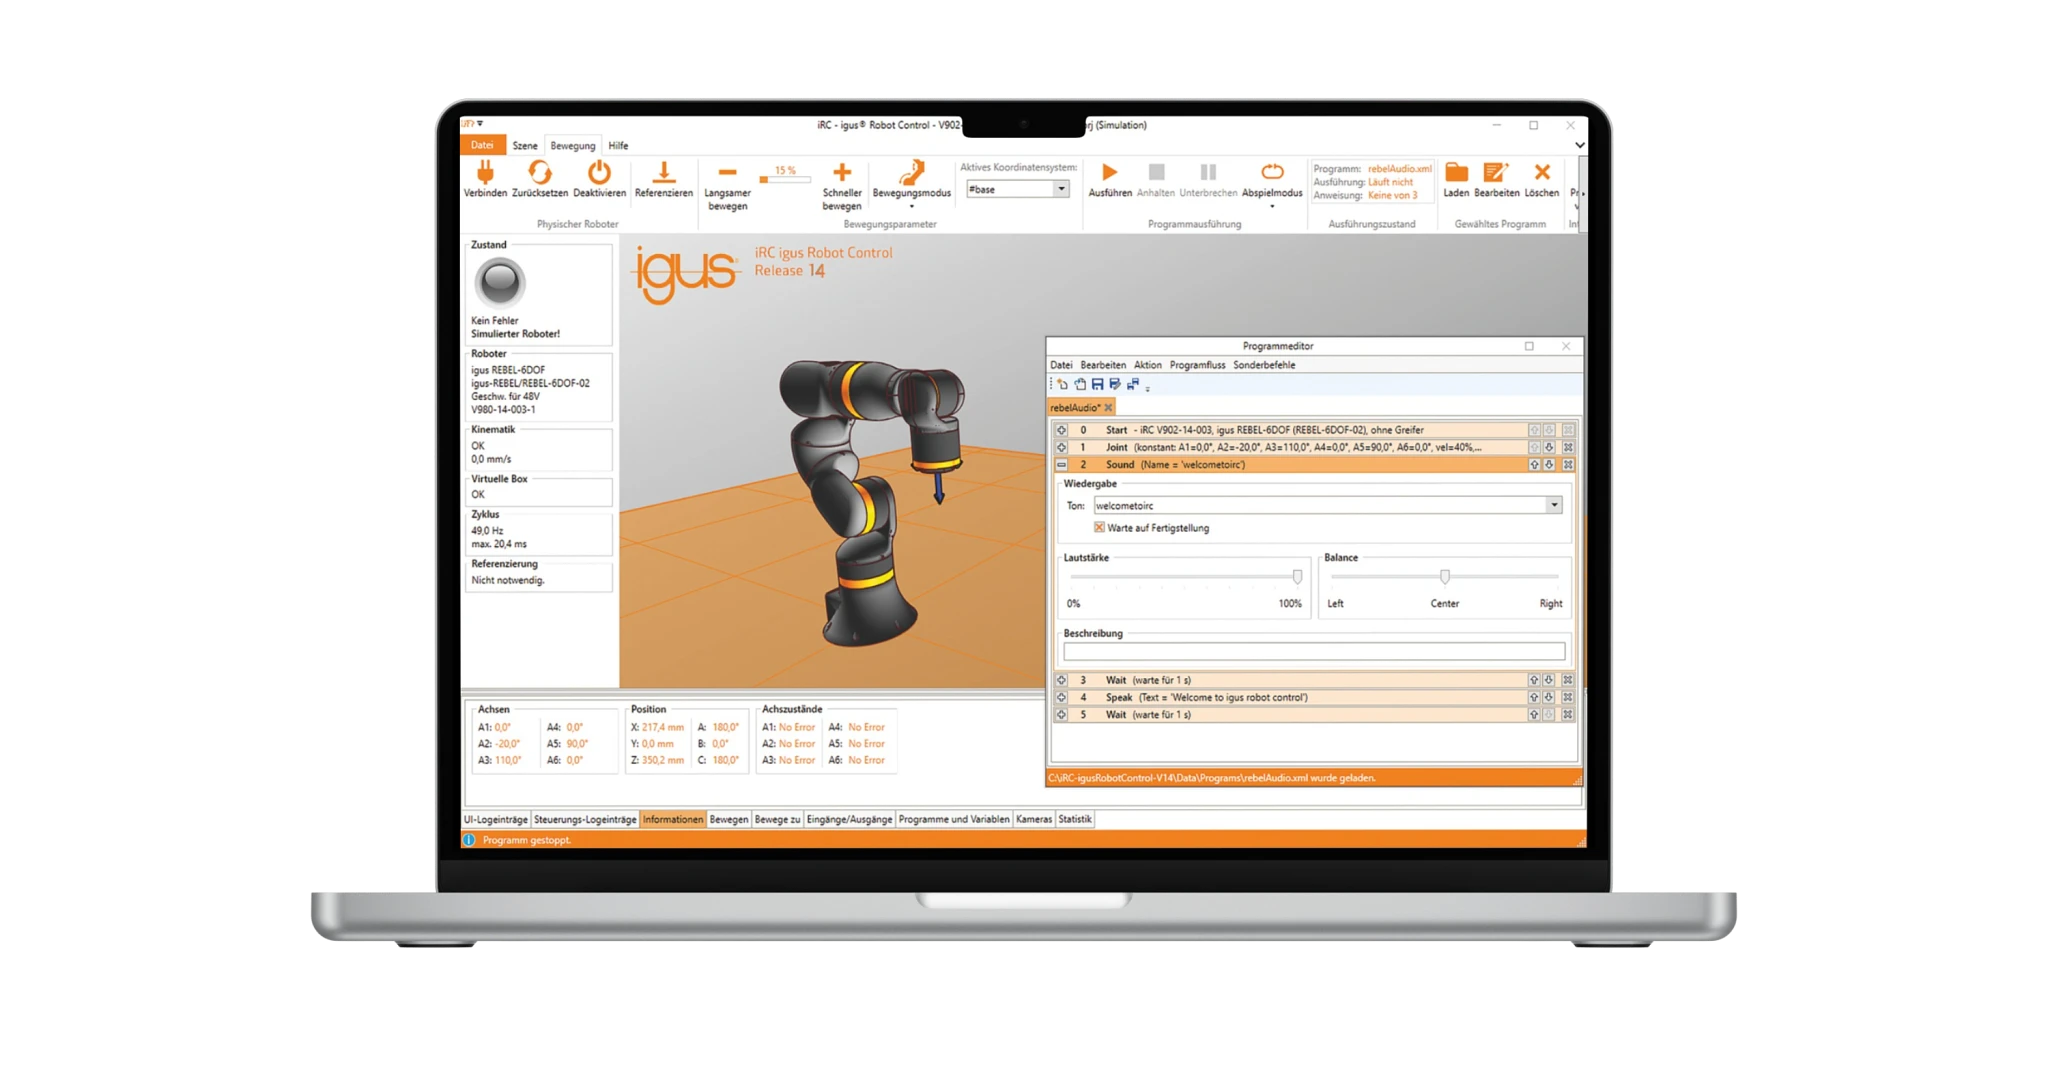The image size is (2048, 1072).
Task: Select the Referenzieren download-arrow icon
Action: [x=665, y=171]
